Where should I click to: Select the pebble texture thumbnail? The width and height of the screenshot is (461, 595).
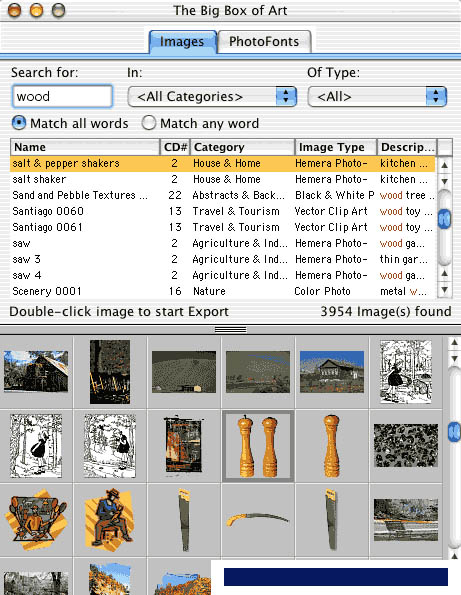(406, 445)
